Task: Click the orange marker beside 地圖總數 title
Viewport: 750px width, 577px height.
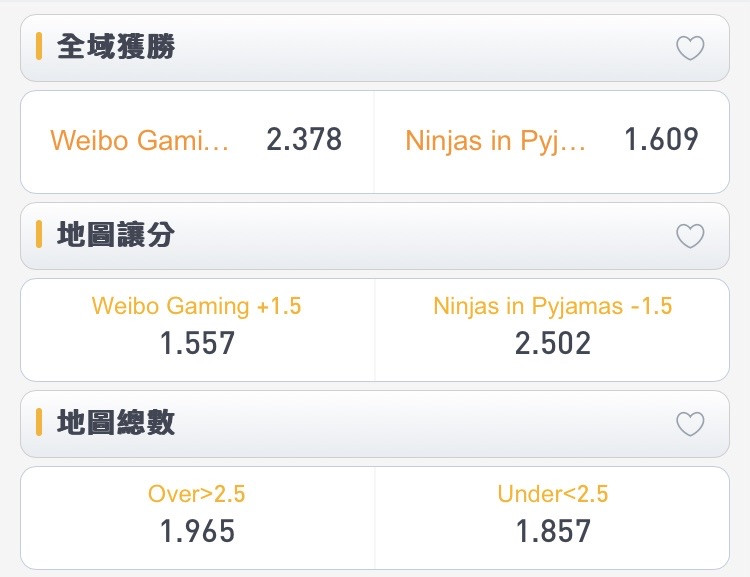Action: [39, 422]
